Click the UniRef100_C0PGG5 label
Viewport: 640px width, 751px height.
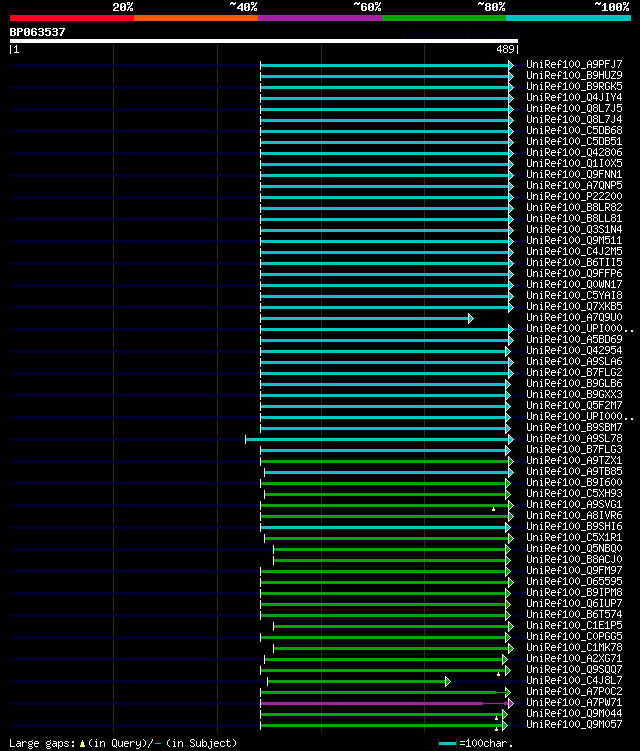574,637
